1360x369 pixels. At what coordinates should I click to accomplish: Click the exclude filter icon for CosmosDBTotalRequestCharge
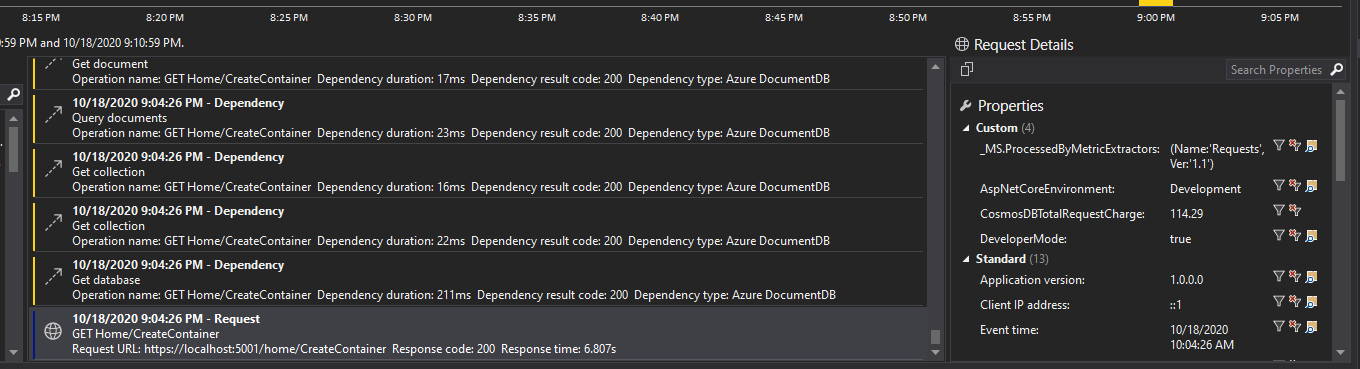pos(1295,209)
